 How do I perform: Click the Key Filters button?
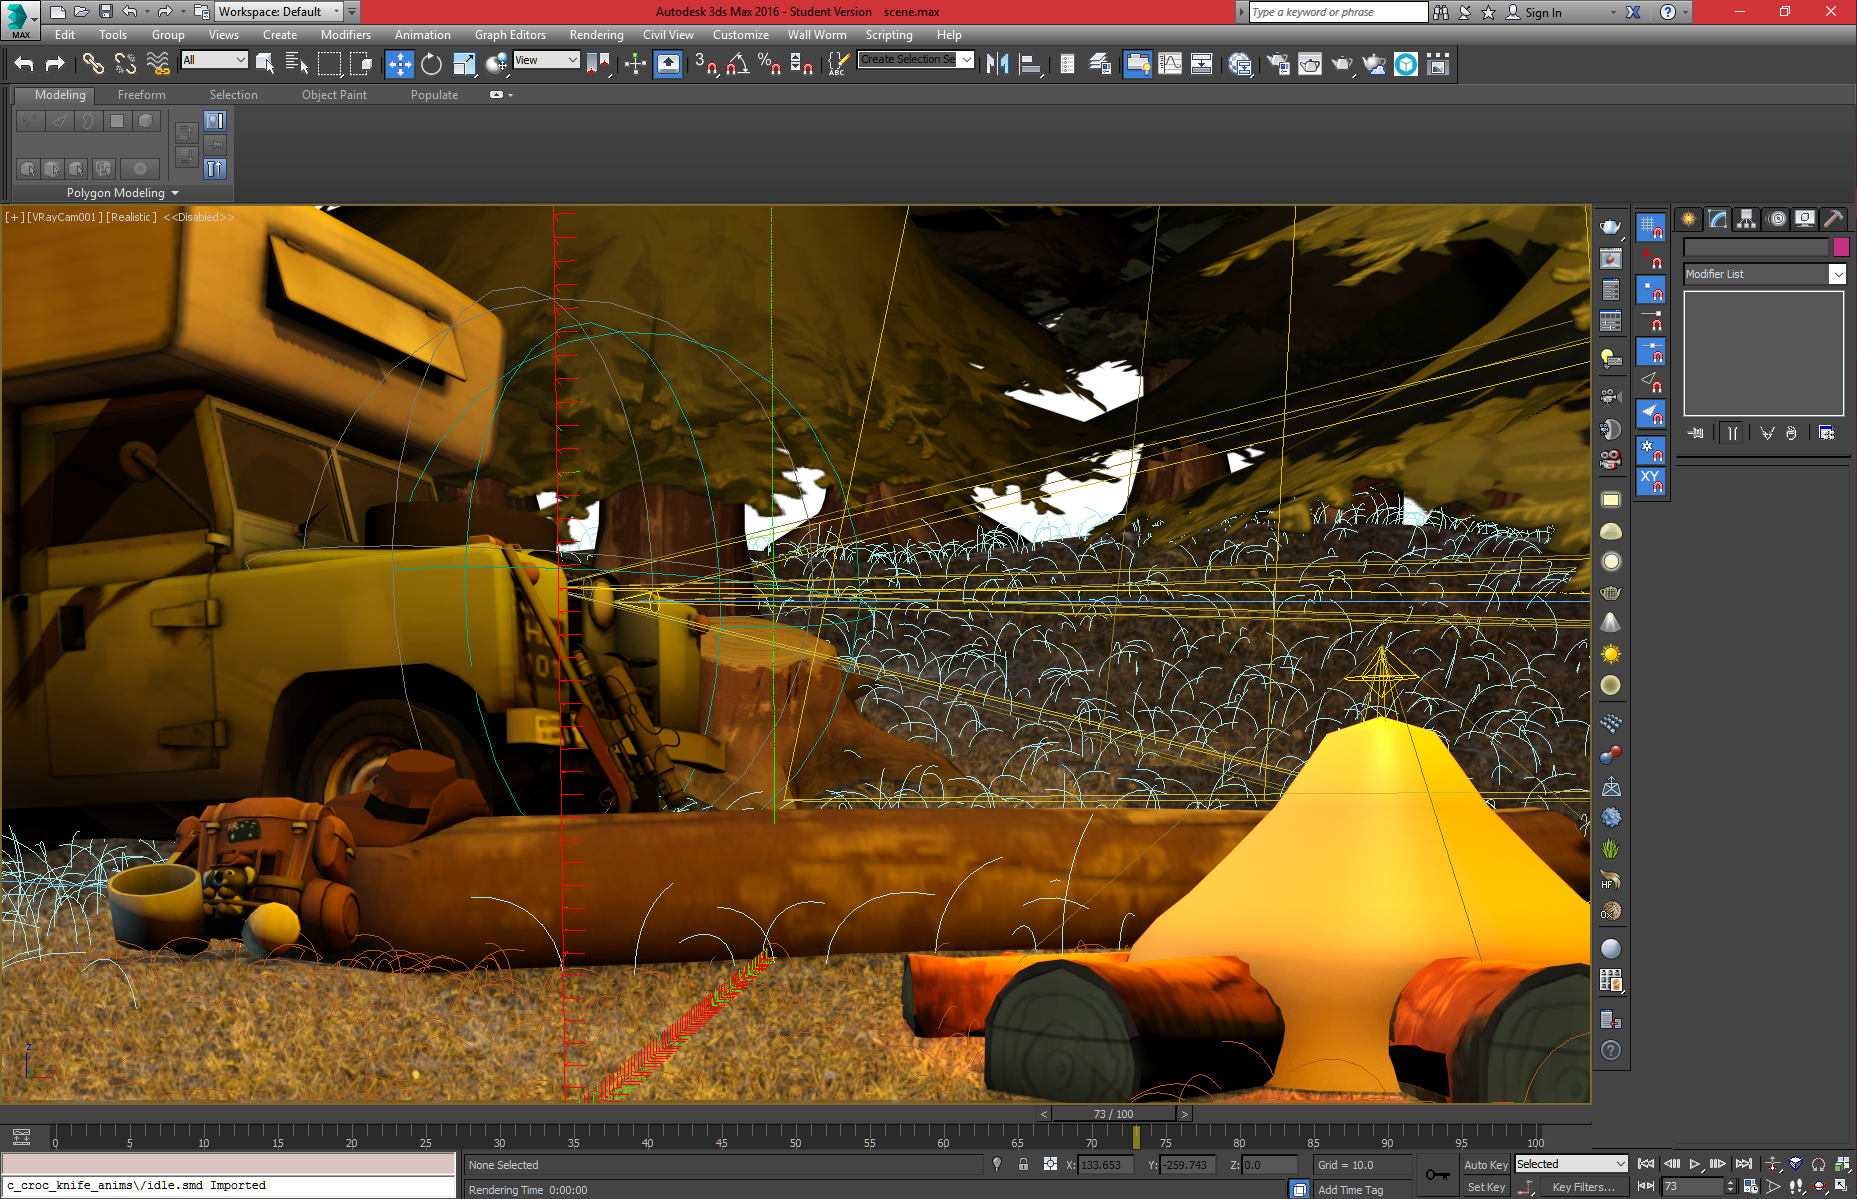tap(1583, 1187)
